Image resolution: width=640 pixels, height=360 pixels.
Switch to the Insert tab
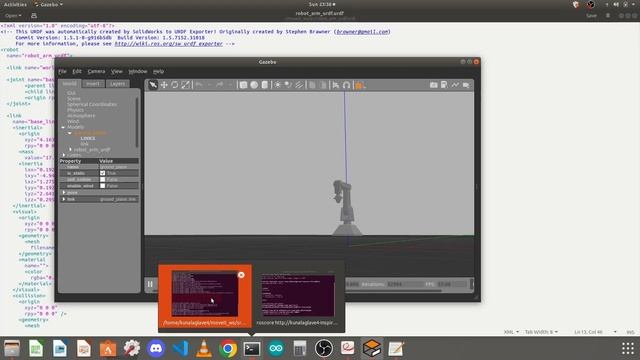(x=93, y=84)
